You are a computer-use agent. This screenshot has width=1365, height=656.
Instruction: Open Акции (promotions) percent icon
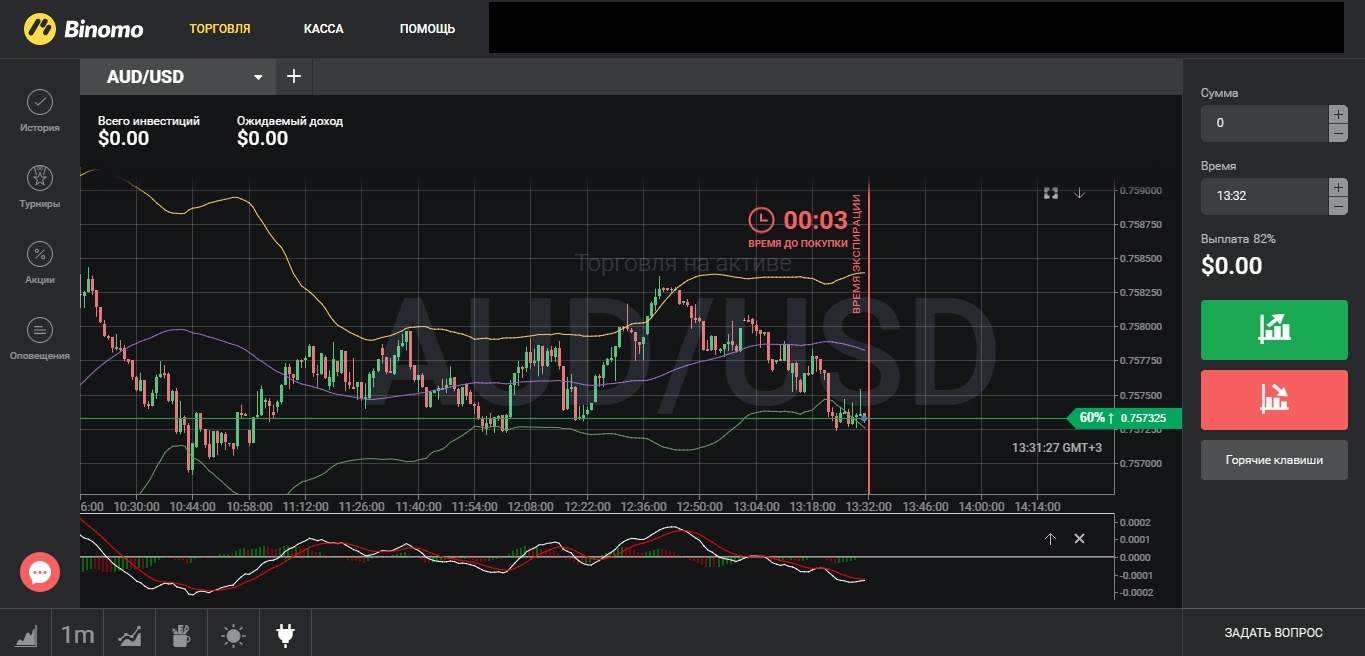pyautogui.click(x=40, y=262)
